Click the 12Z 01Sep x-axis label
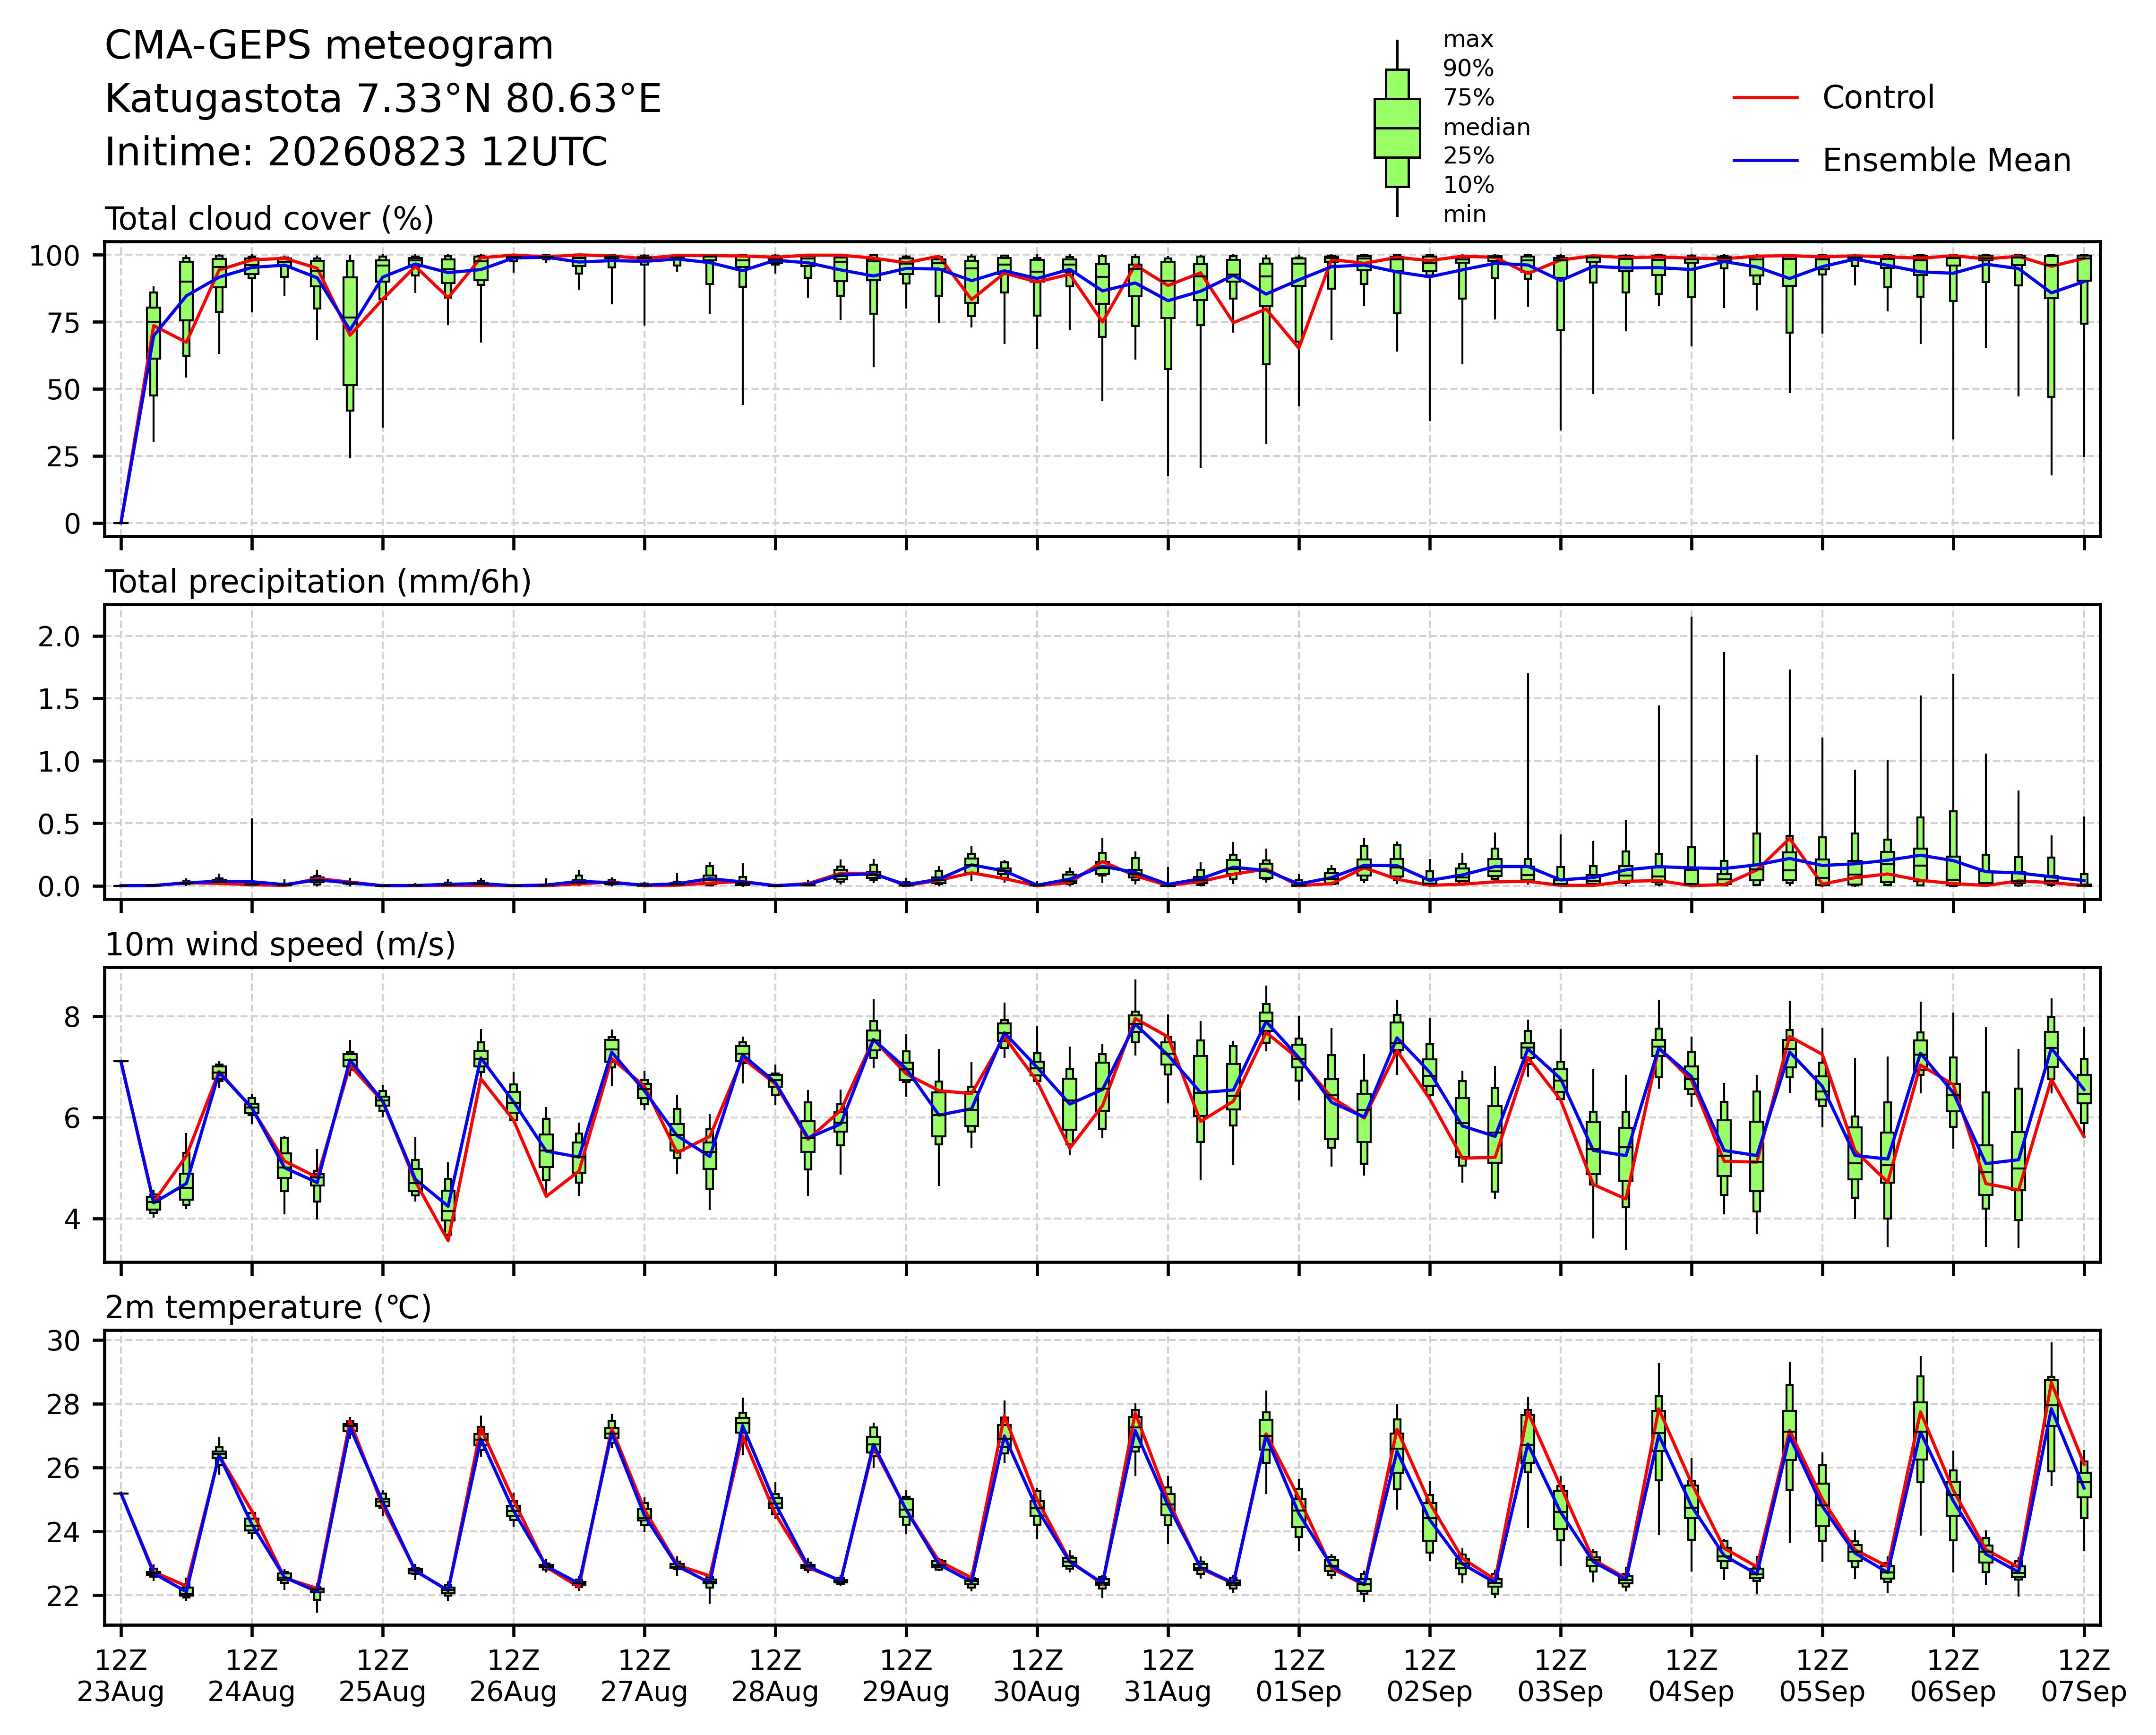The image size is (2156, 1735). (1299, 1676)
